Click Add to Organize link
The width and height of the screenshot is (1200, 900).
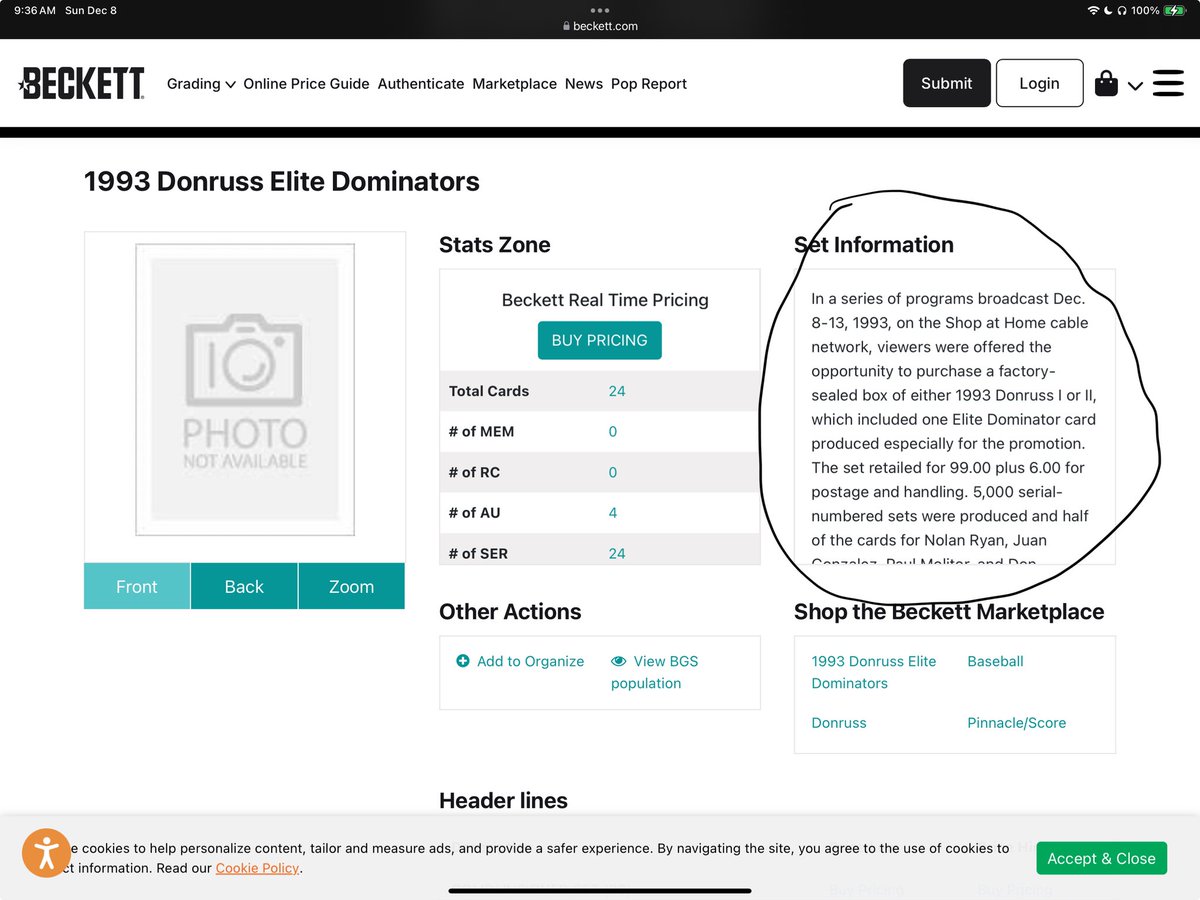[x=530, y=661]
